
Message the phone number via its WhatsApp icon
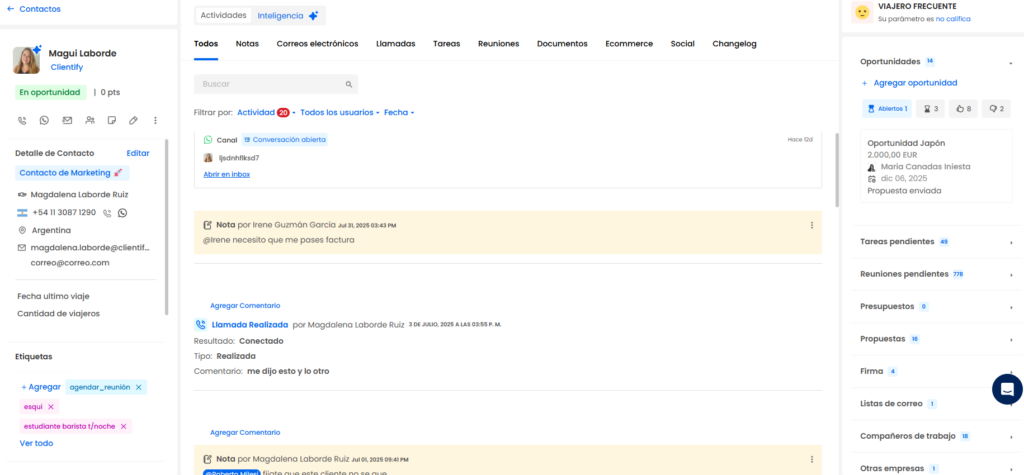(122, 212)
